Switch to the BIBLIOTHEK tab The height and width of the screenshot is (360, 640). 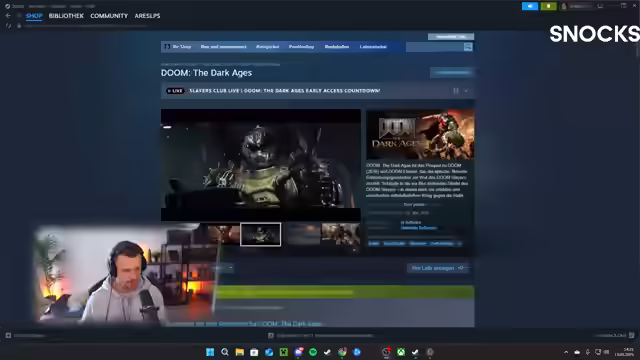(x=66, y=16)
